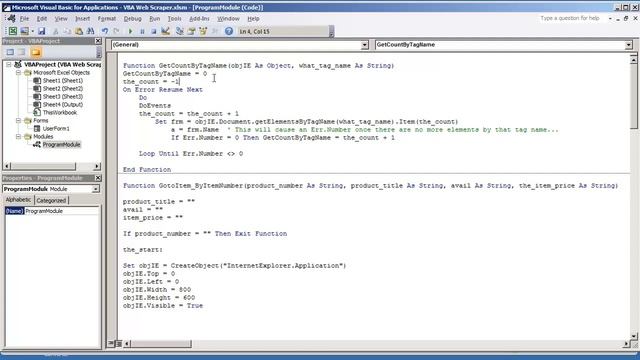Open the Help menu

click(x=253, y=19)
